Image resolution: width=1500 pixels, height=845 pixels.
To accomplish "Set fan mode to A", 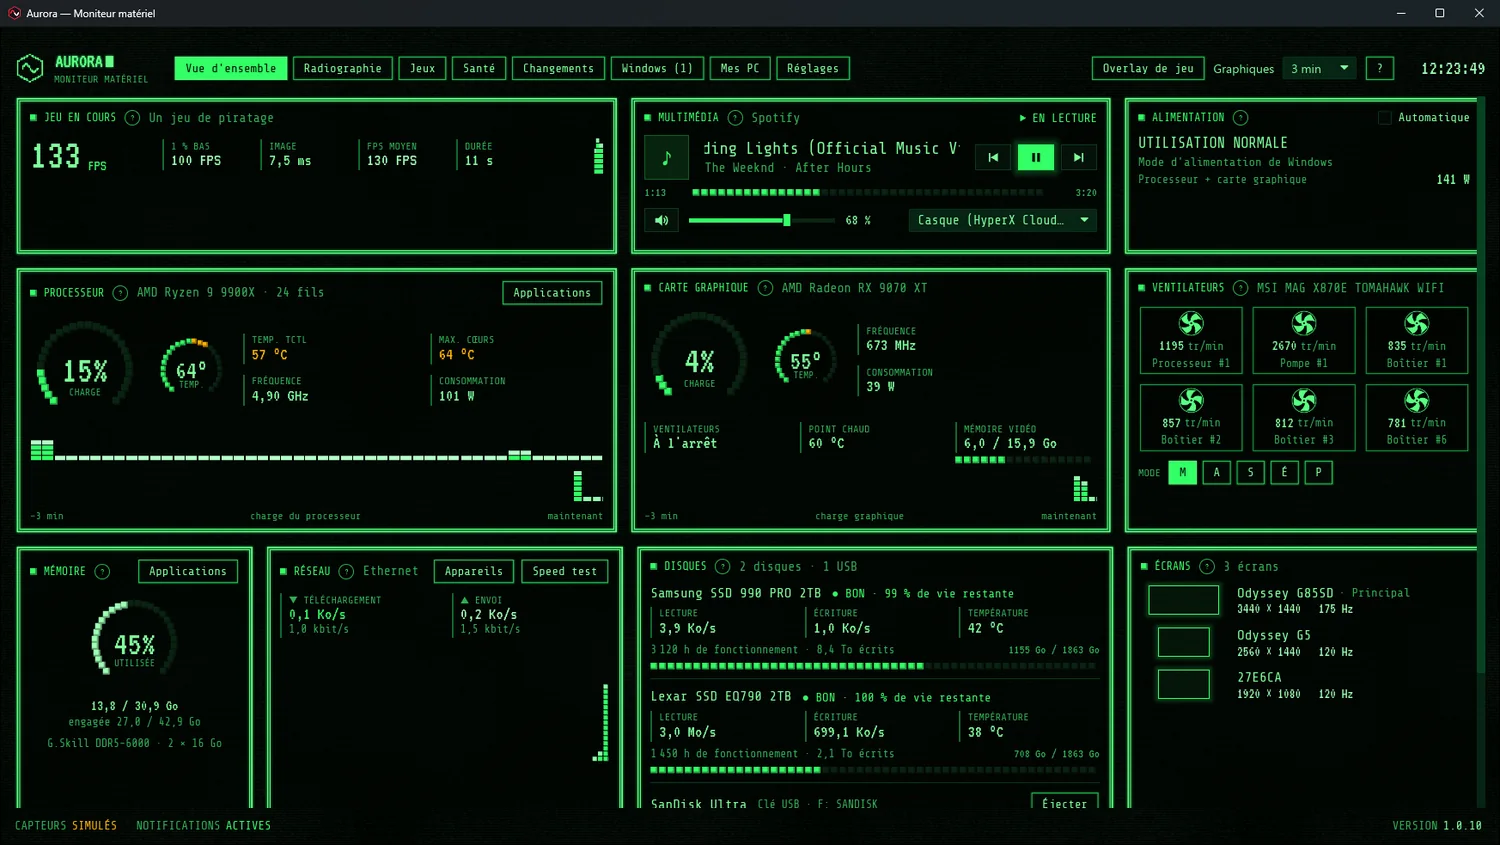I will 1217,472.
